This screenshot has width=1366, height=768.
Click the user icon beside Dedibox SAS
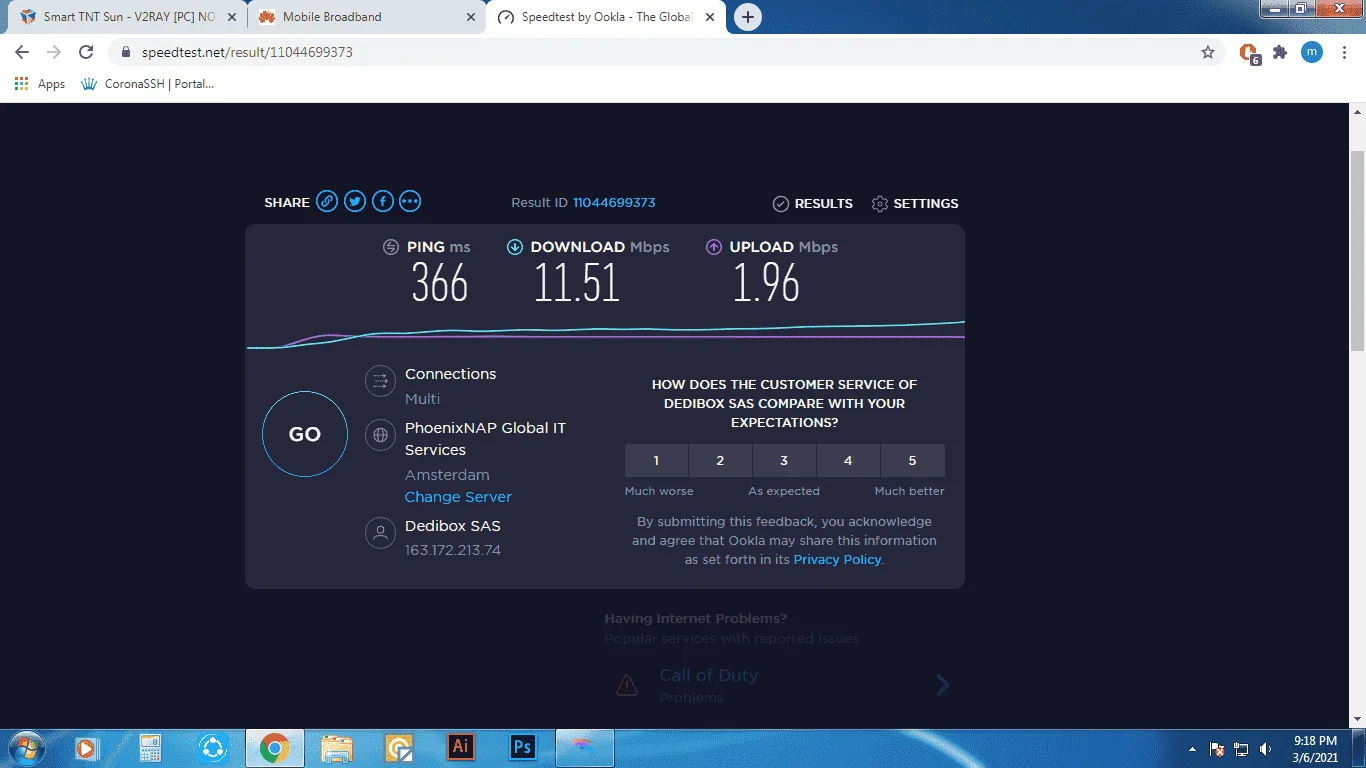[380, 533]
